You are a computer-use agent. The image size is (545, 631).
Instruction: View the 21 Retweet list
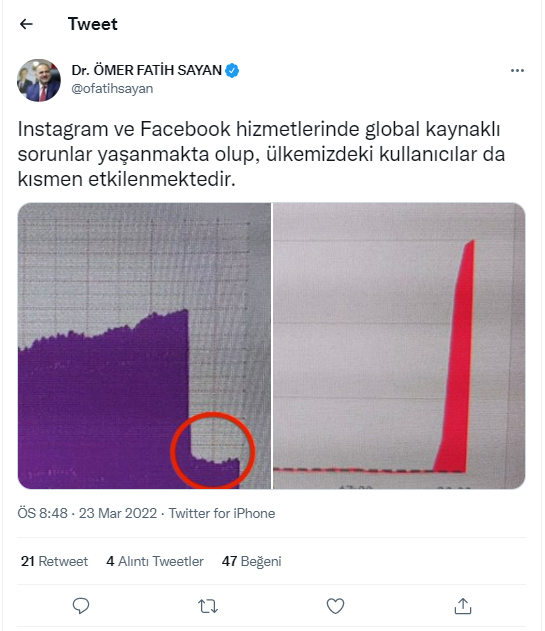coord(54,561)
